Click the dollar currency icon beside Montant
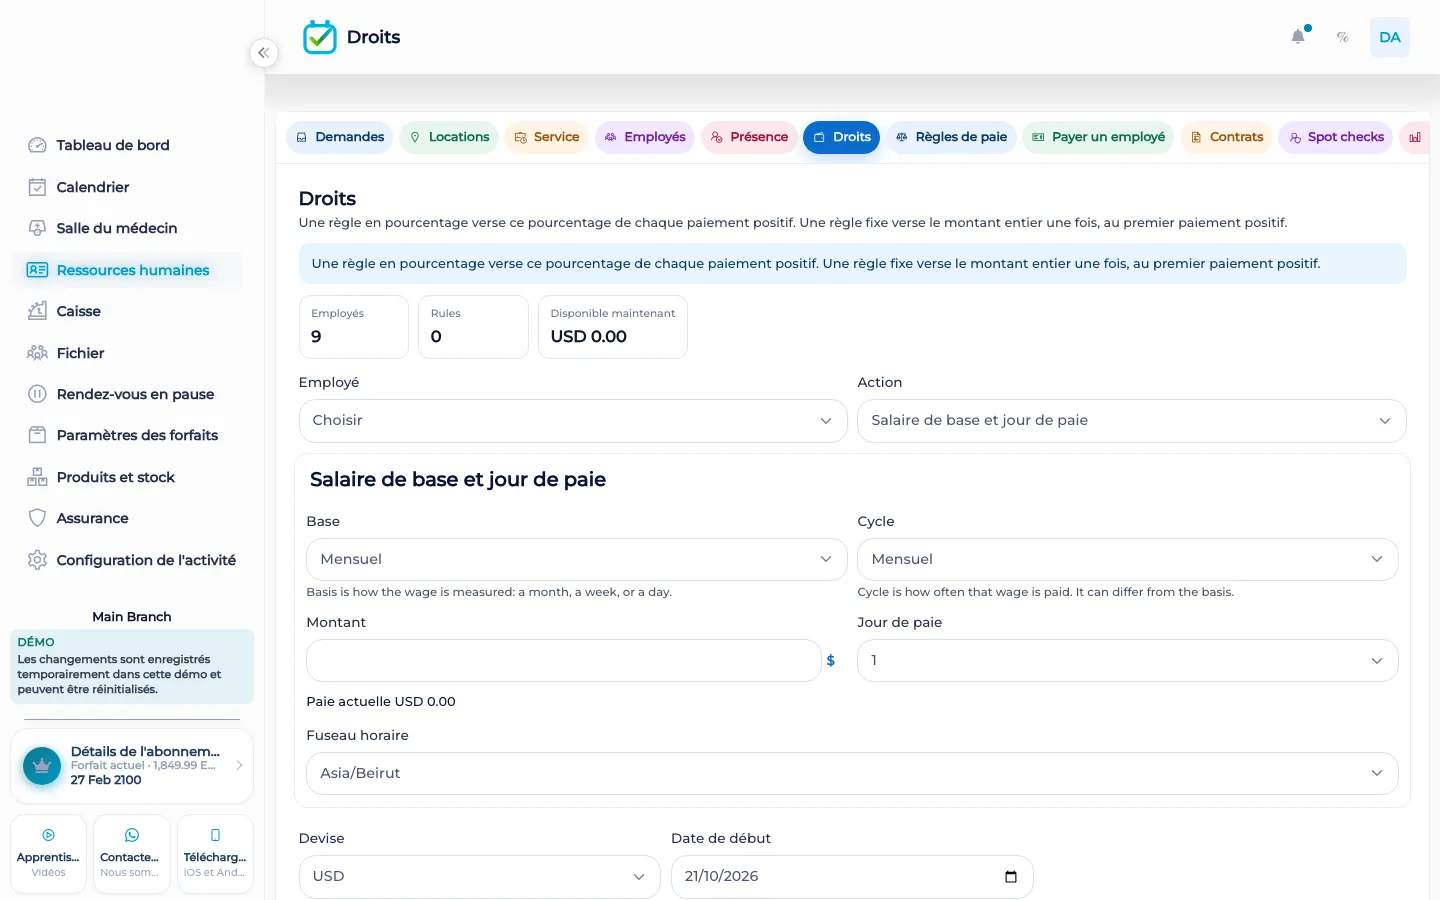The height and width of the screenshot is (900, 1440). click(x=831, y=661)
